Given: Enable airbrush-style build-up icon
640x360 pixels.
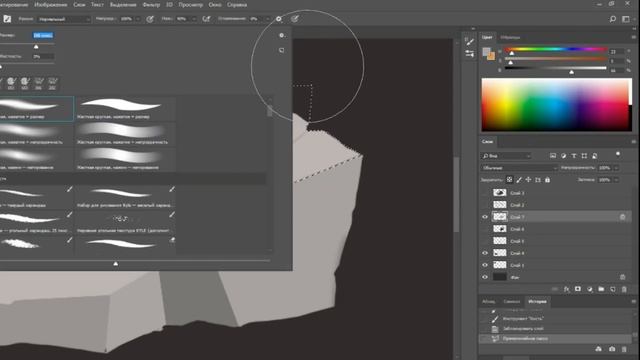Looking at the screenshot, I should pyautogui.click(x=207, y=19).
